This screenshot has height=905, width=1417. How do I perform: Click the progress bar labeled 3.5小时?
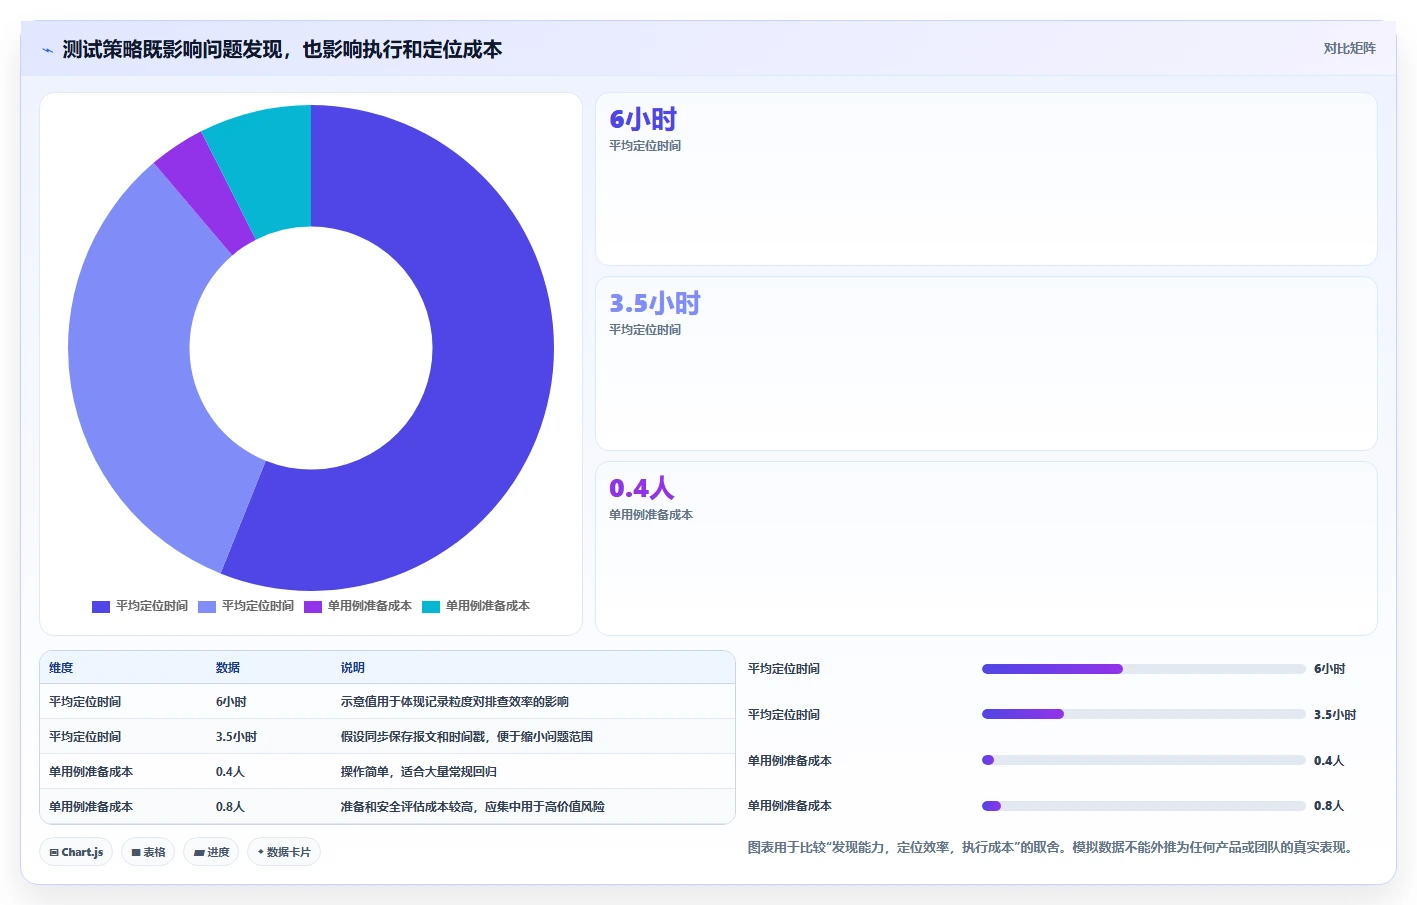(x=1144, y=714)
